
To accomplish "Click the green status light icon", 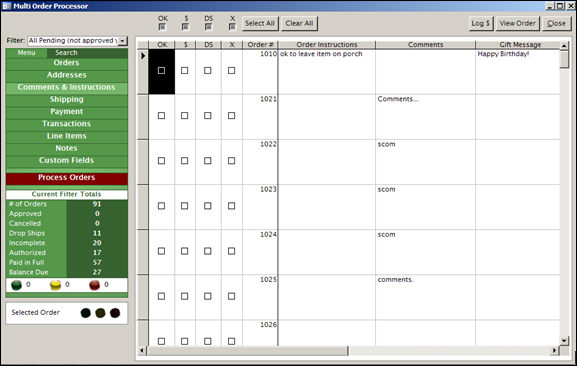I will [x=17, y=285].
